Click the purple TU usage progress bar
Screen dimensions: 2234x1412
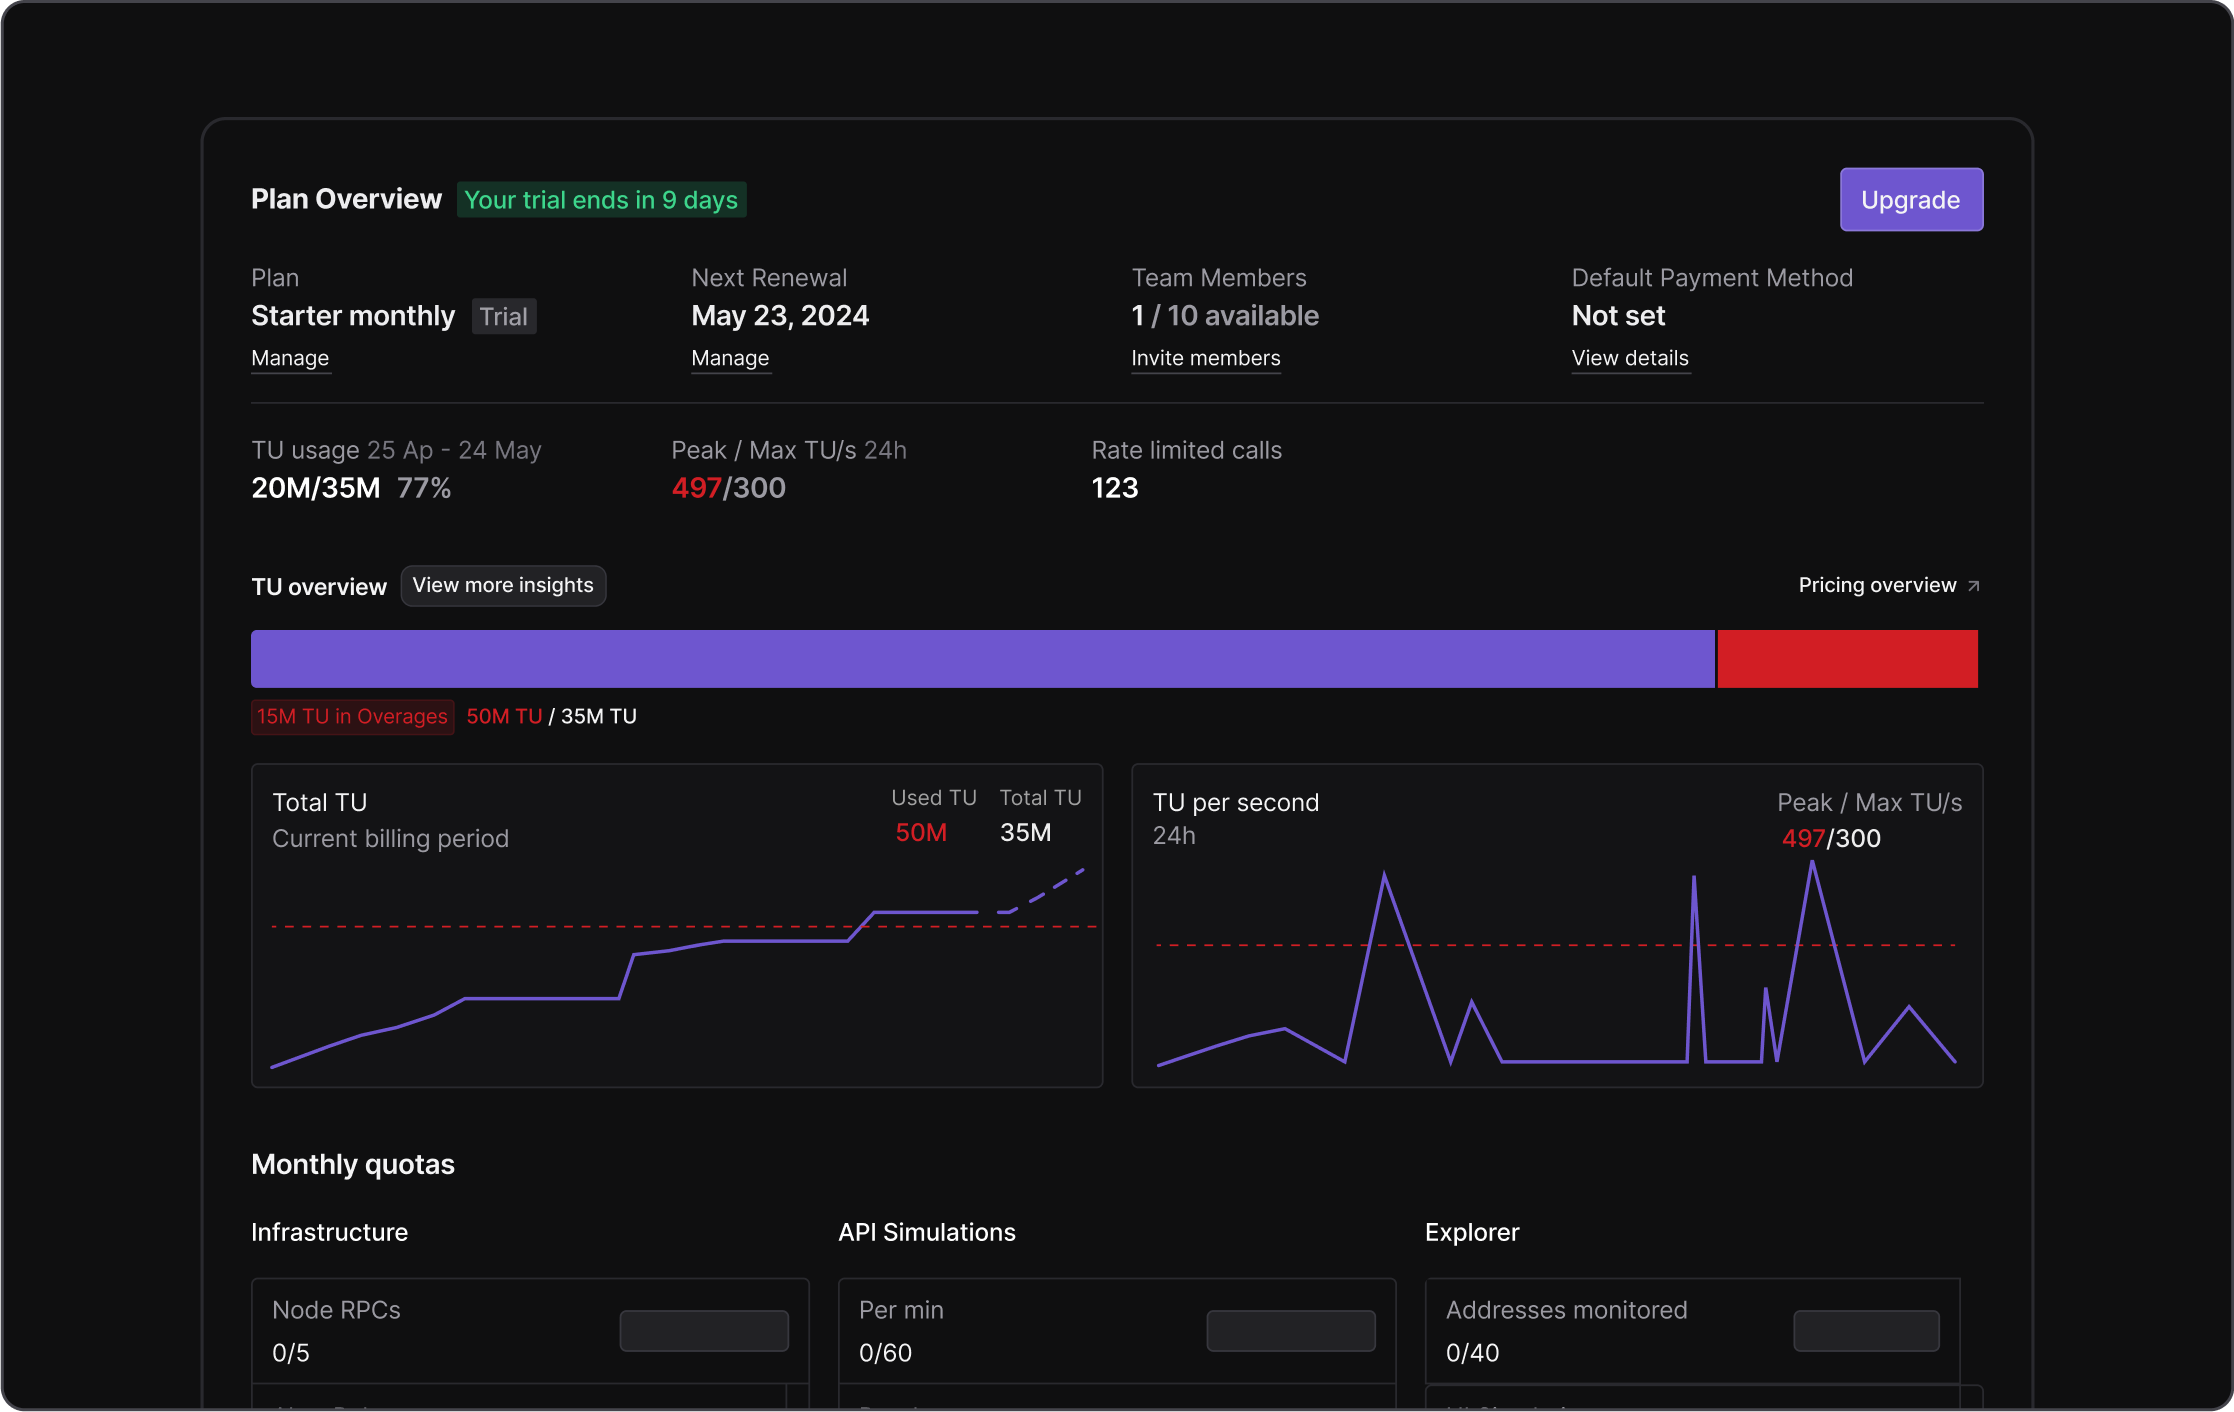980,658
